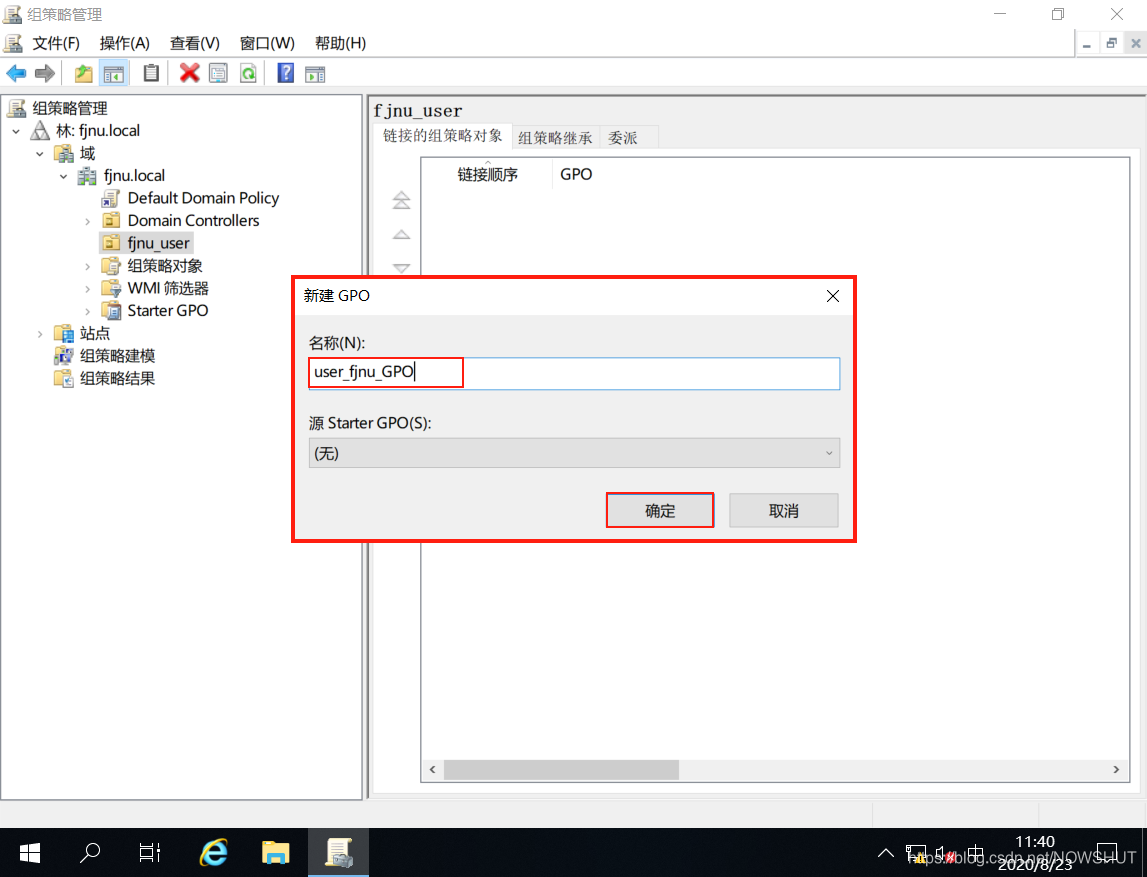Collapse the fjnu.local domain node
Viewport: 1147px width, 877px height.
[x=64, y=177]
